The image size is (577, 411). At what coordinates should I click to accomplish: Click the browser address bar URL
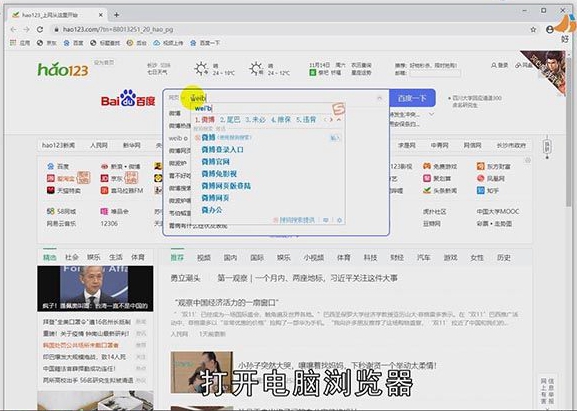tap(118, 29)
